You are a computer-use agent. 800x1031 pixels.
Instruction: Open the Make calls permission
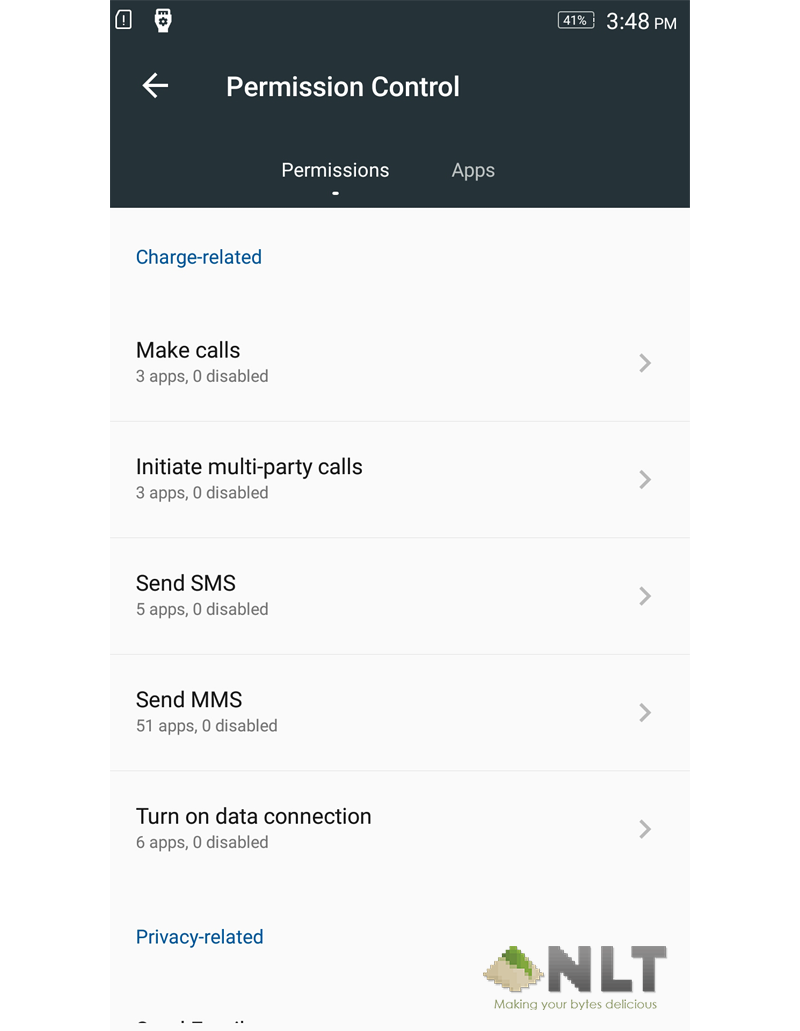coord(400,363)
